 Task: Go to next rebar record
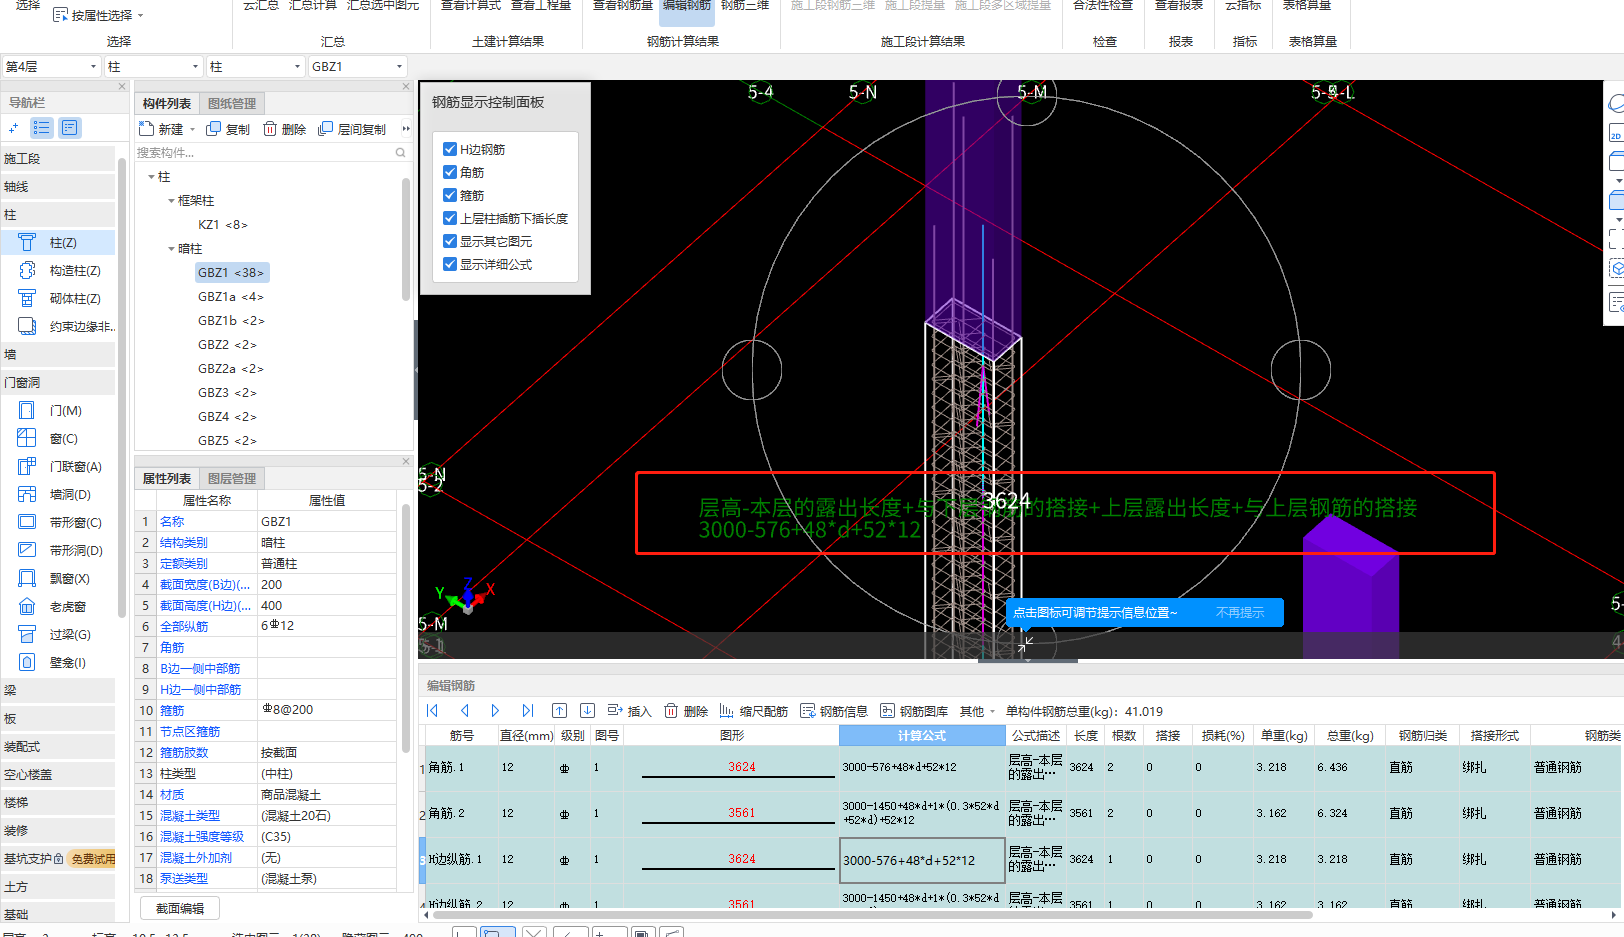[495, 711]
